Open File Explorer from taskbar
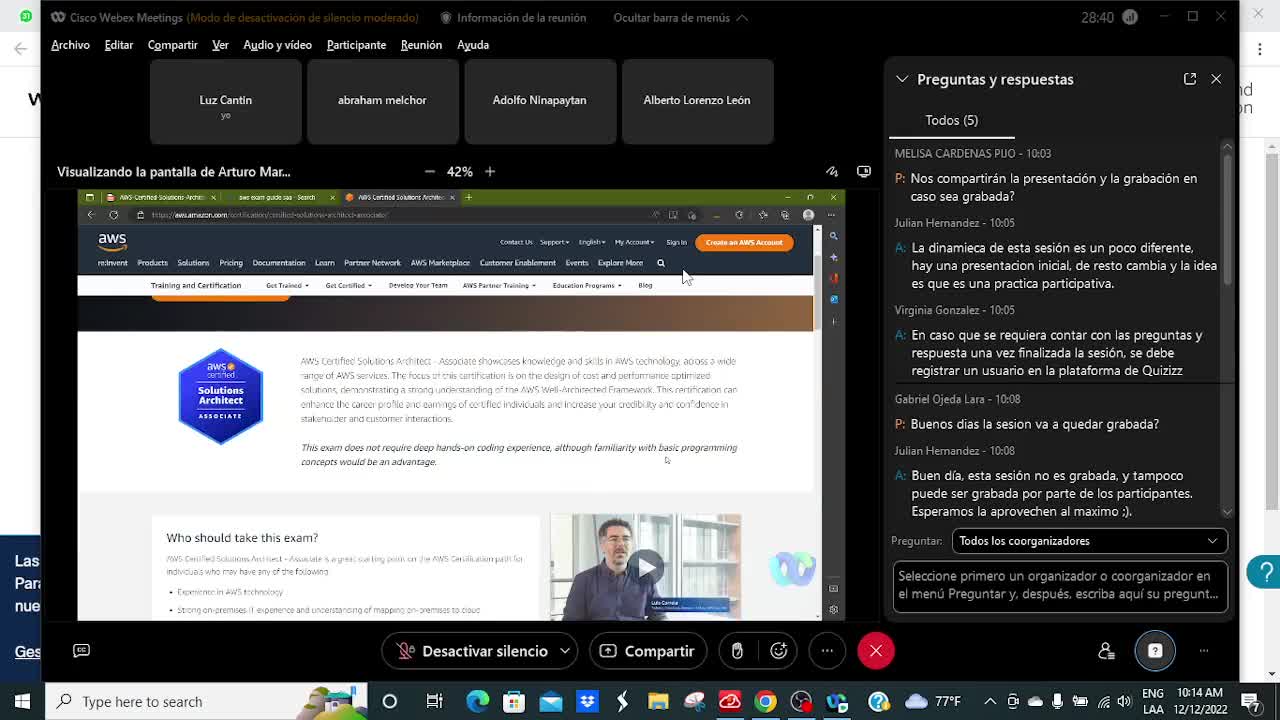 pos(658,701)
